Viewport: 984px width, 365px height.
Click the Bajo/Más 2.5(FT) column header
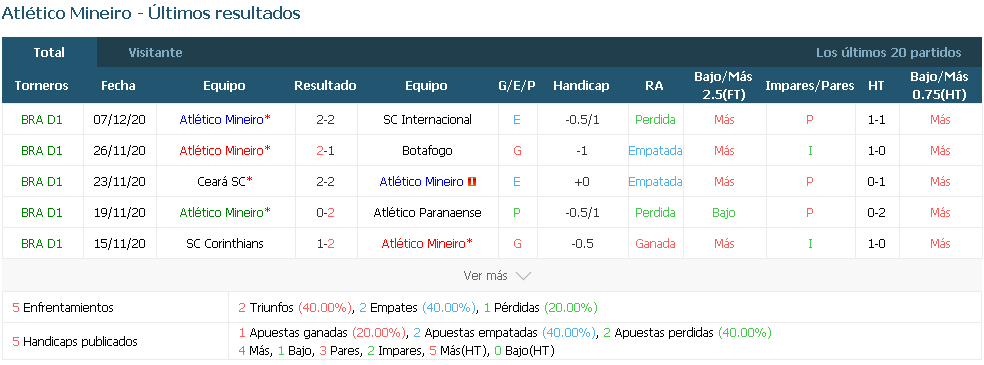pyautogui.click(x=723, y=86)
